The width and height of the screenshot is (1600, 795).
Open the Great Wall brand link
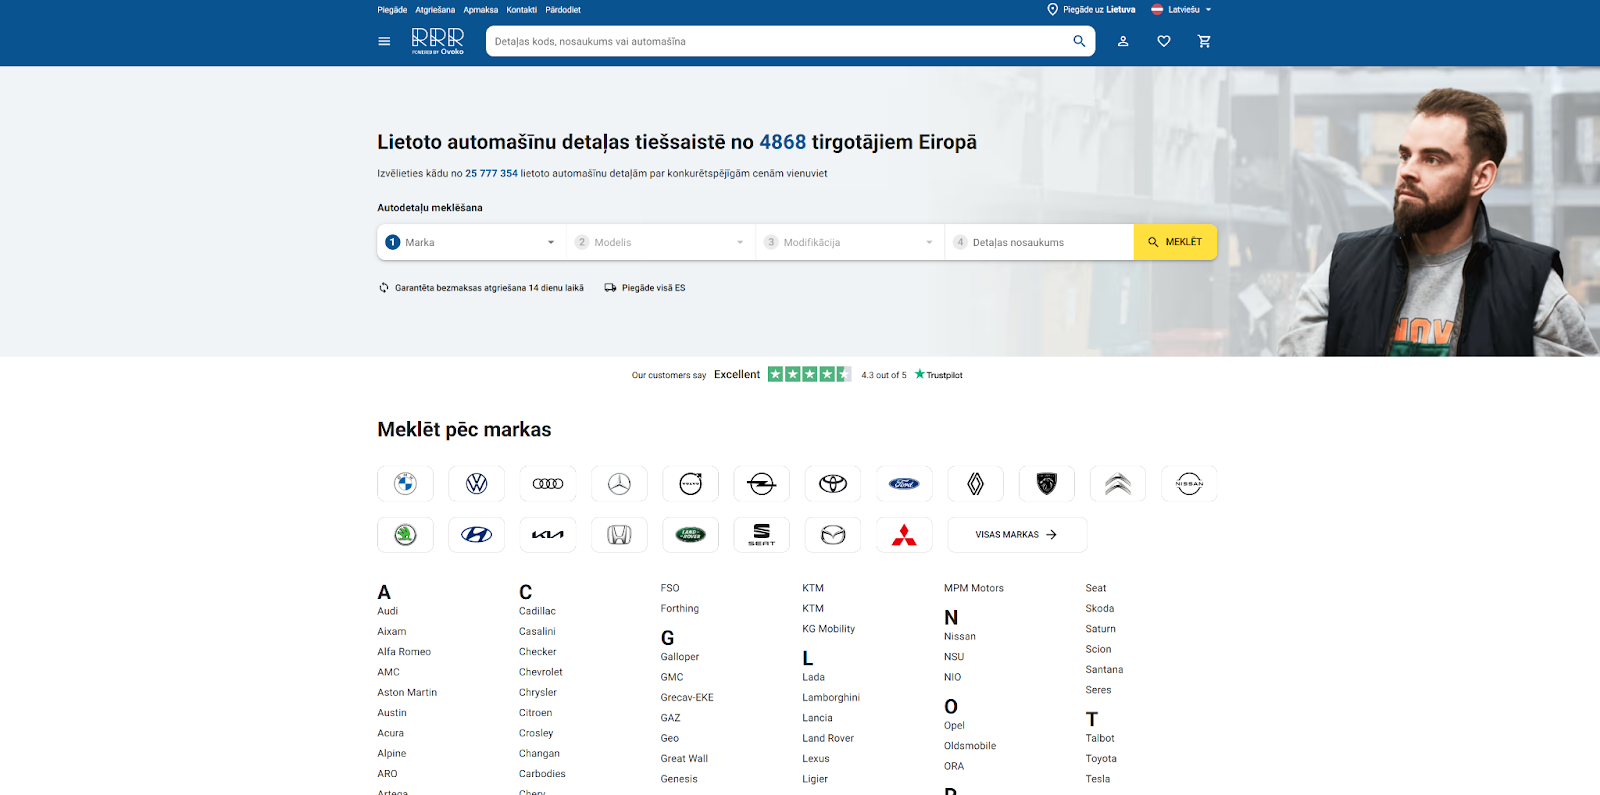684,759
